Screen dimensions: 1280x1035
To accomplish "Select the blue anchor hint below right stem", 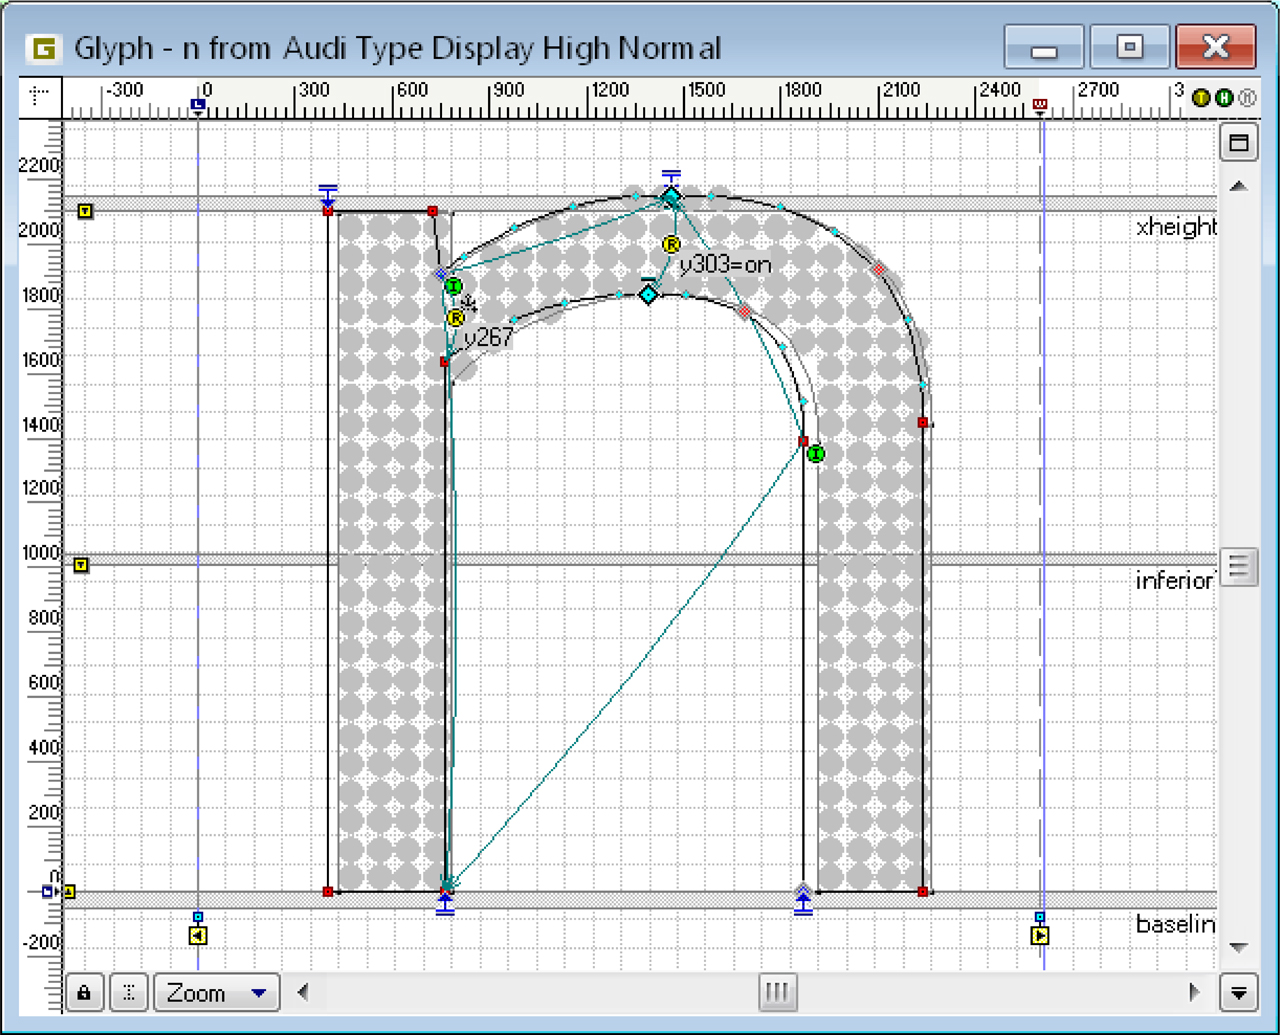I will coord(803,905).
